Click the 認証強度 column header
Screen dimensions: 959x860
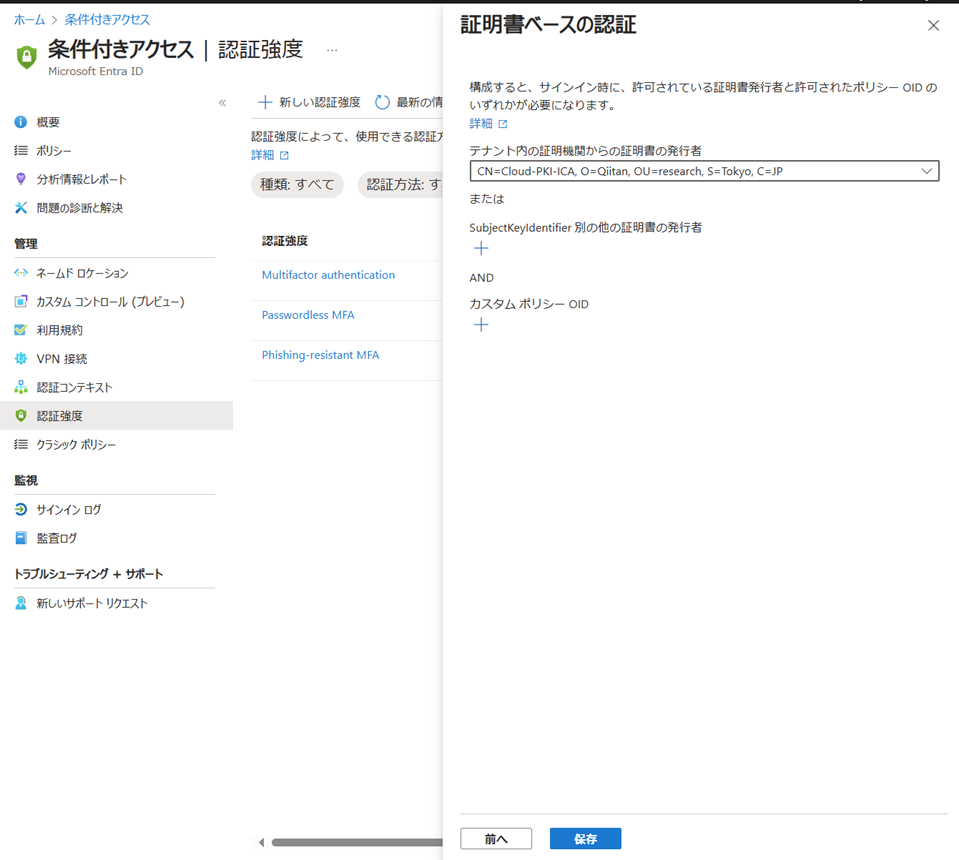tap(285, 241)
